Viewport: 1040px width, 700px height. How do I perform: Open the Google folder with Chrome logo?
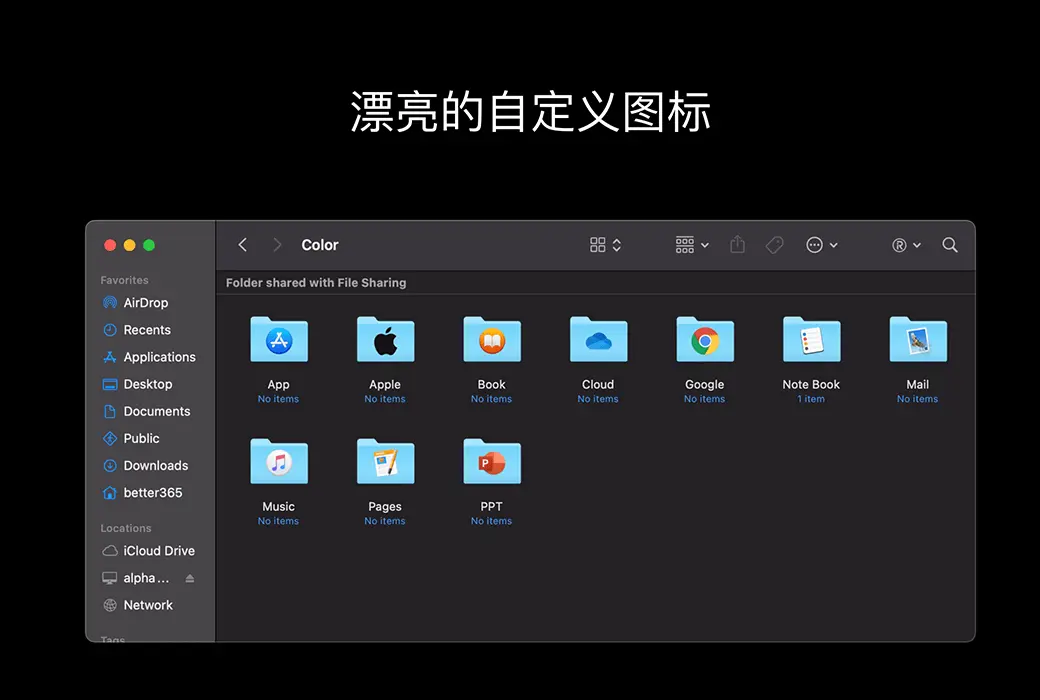click(x=705, y=339)
